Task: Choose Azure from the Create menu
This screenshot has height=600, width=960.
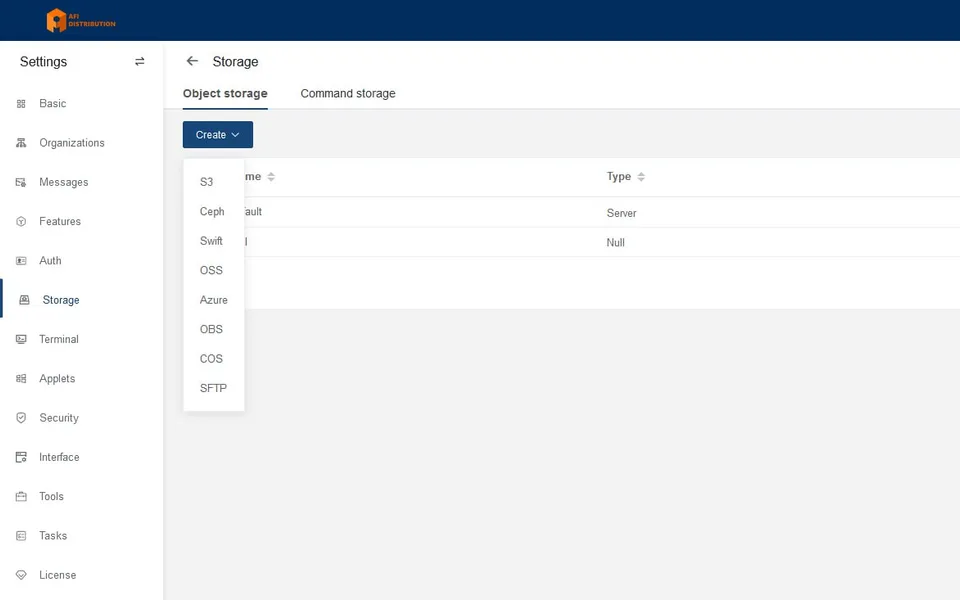Action: [214, 300]
